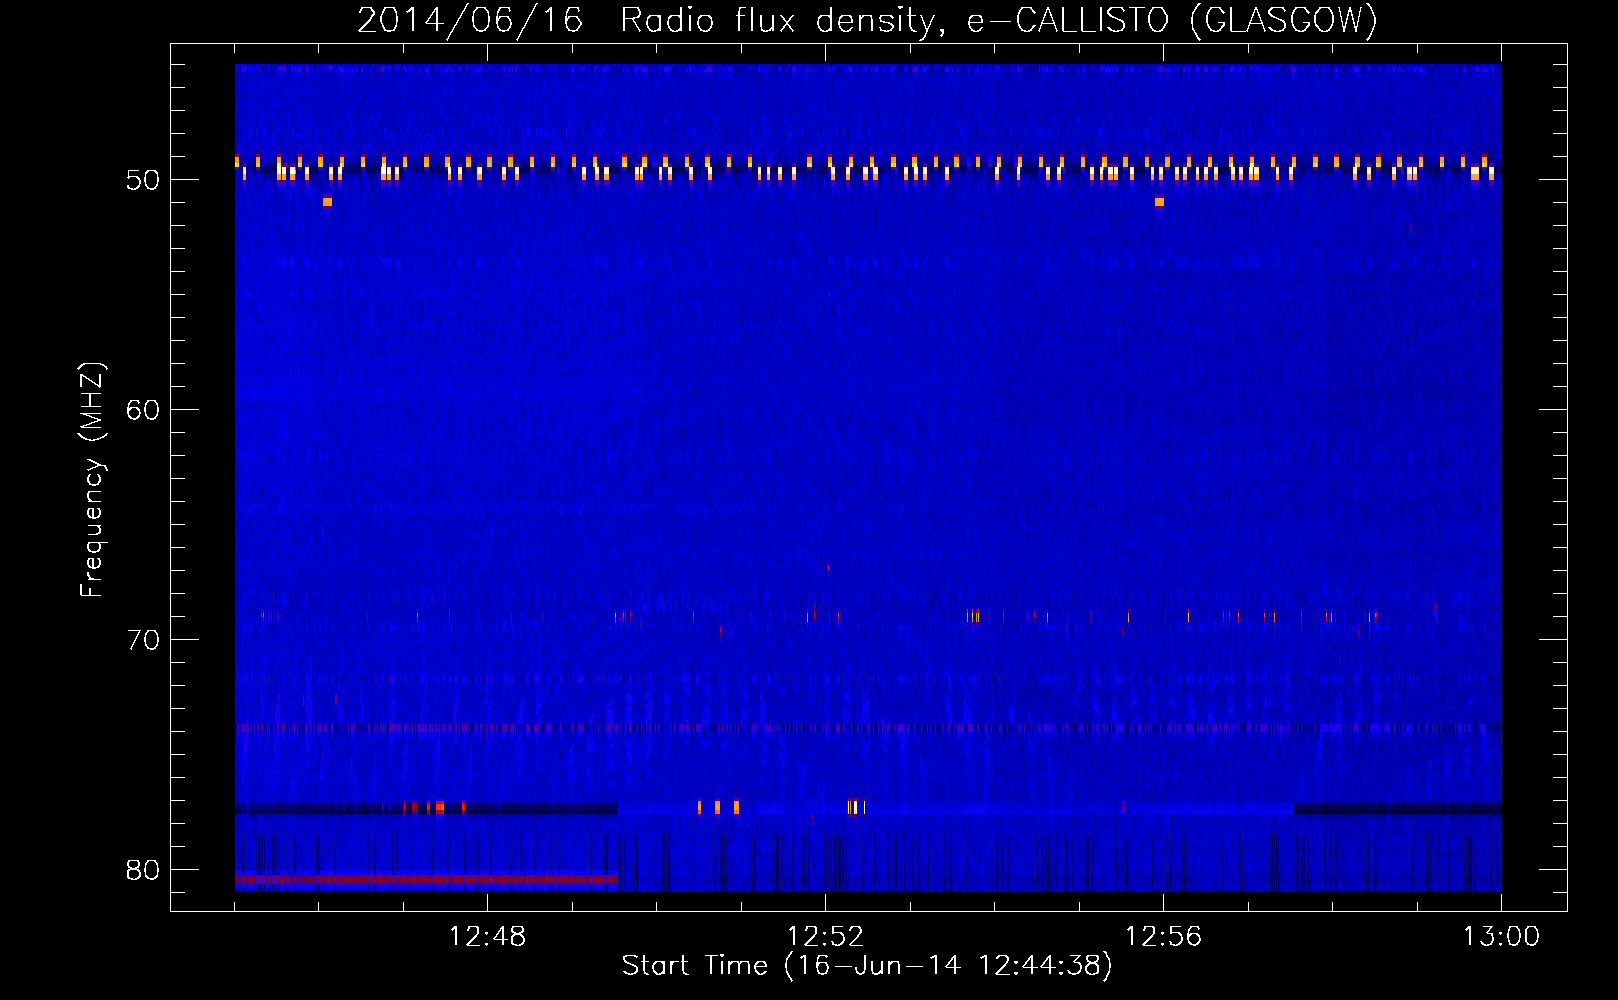Click the "Frequency (MHZ)" y-axis label
This screenshot has width=1618, height=1000.
point(92,480)
